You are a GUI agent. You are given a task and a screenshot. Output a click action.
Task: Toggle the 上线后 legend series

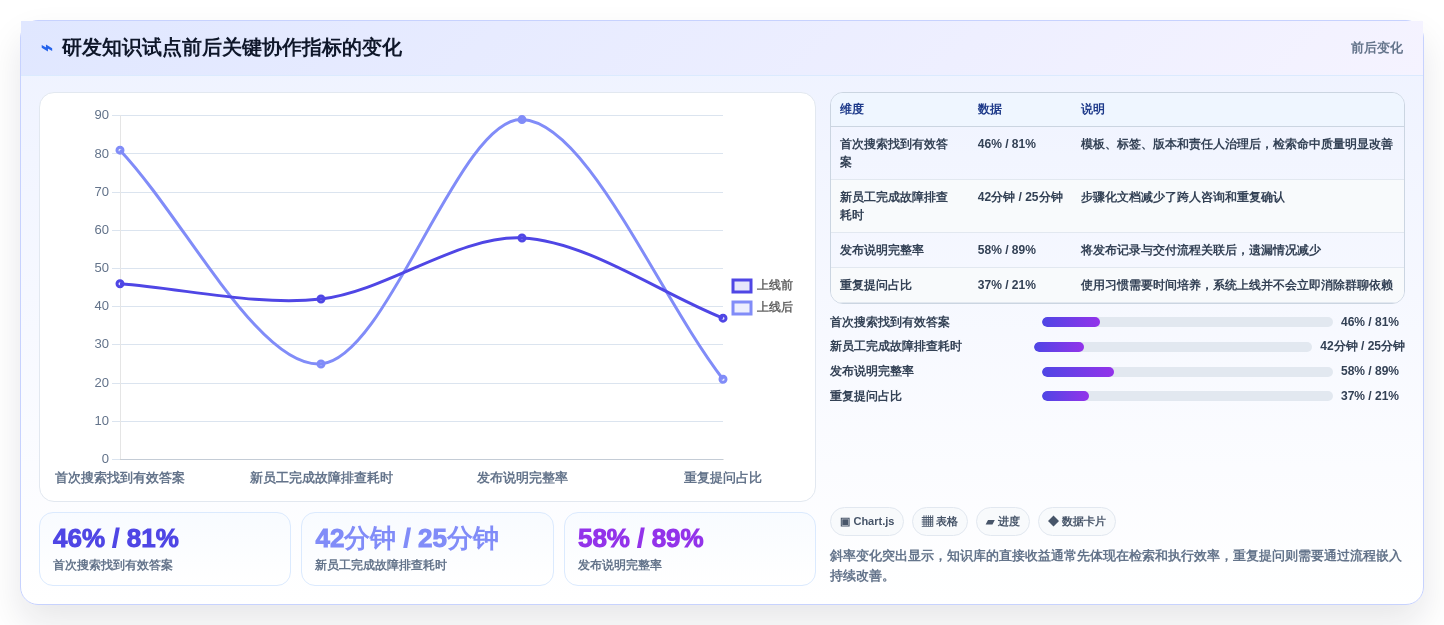762,308
